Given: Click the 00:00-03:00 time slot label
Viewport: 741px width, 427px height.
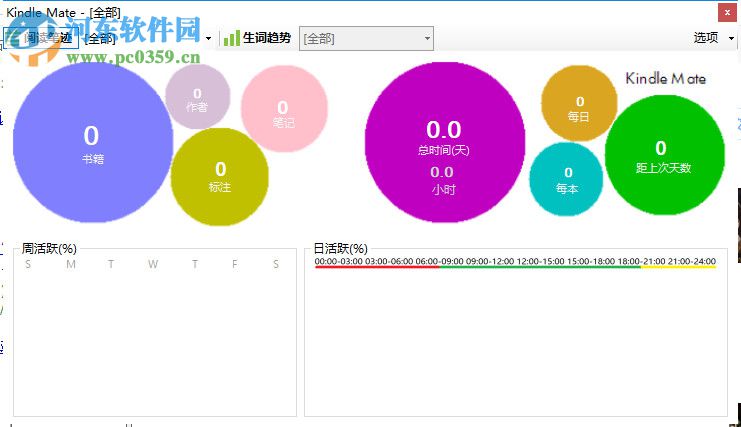Looking at the screenshot, I should 338,261.
